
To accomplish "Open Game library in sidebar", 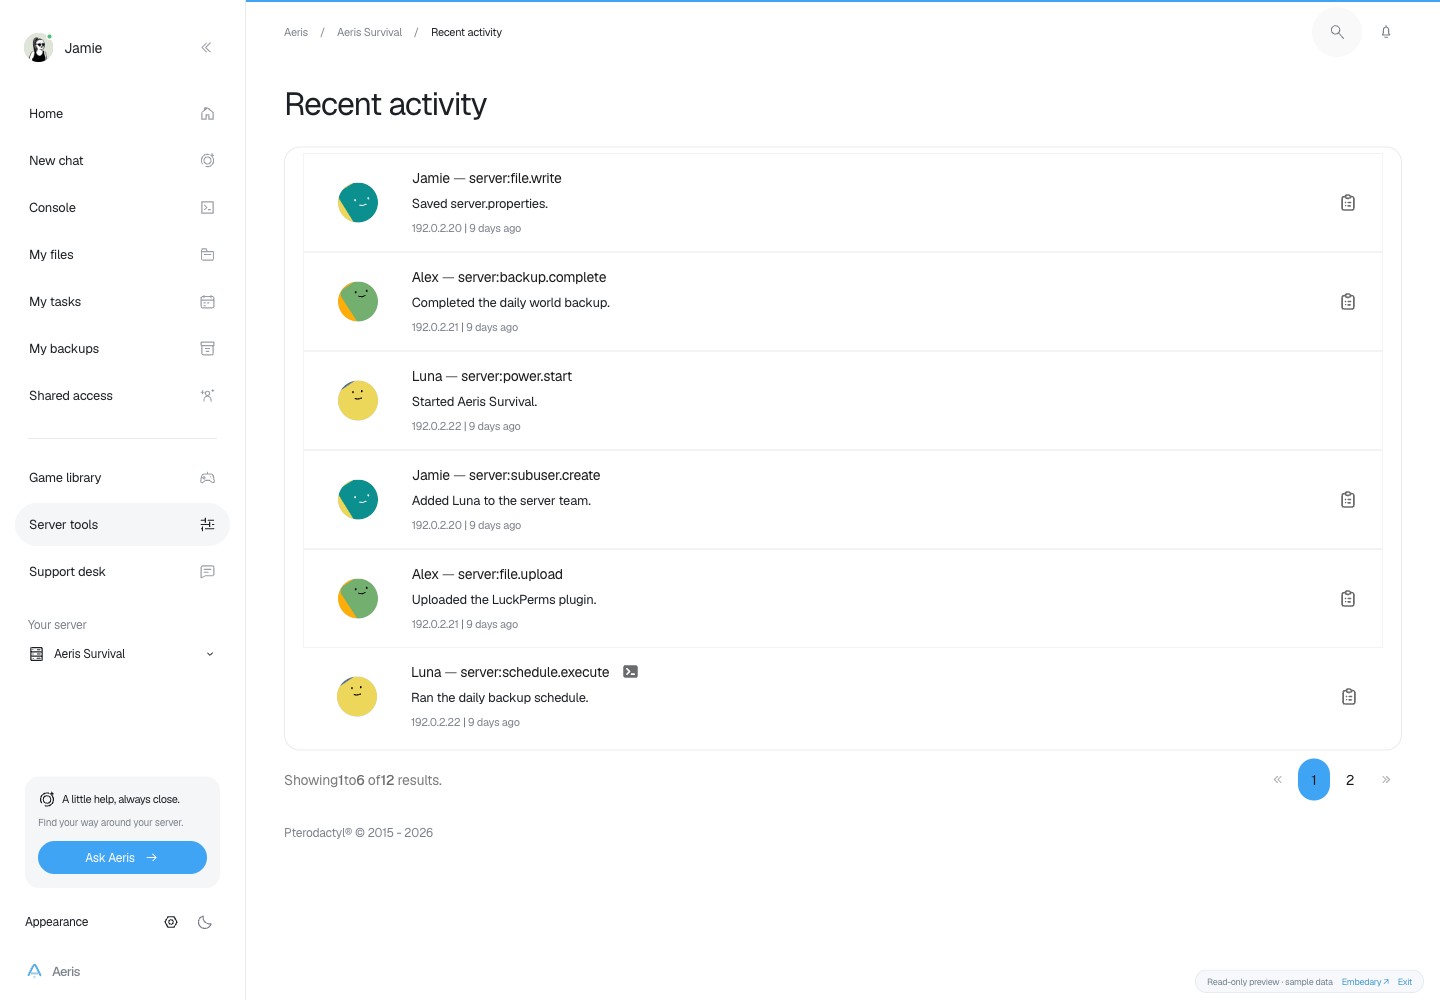I will [122, 478].
